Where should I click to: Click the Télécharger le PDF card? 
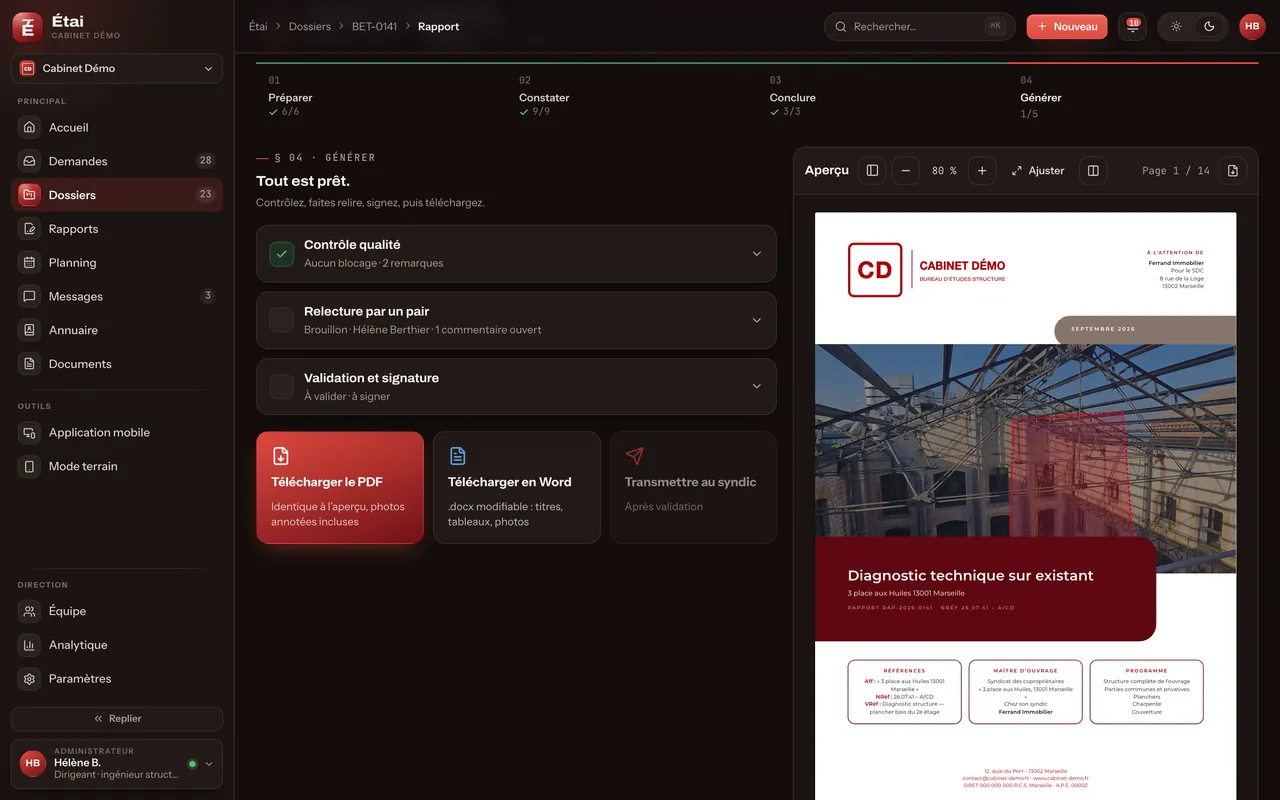340,488
